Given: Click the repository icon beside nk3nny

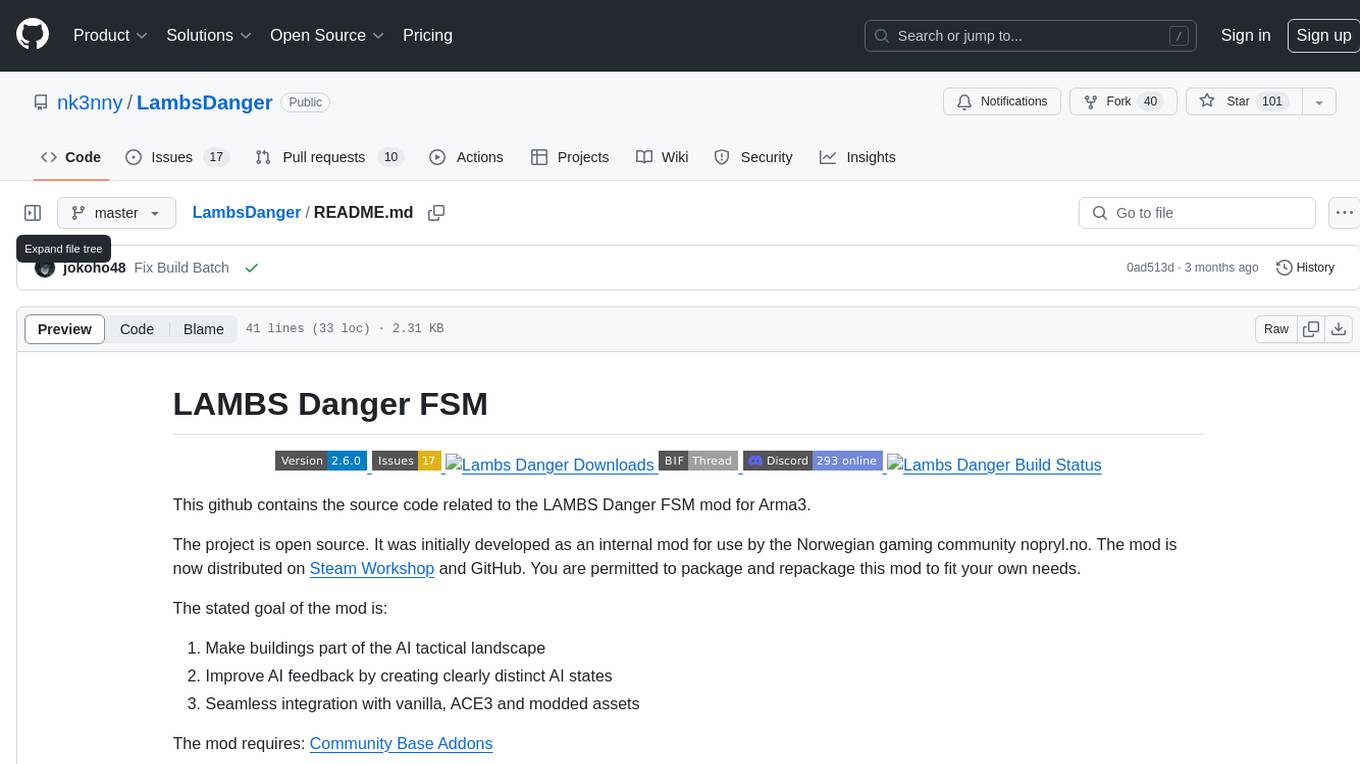Looking at the screenshot, I should pyautogui.click(x=41, y=102).
